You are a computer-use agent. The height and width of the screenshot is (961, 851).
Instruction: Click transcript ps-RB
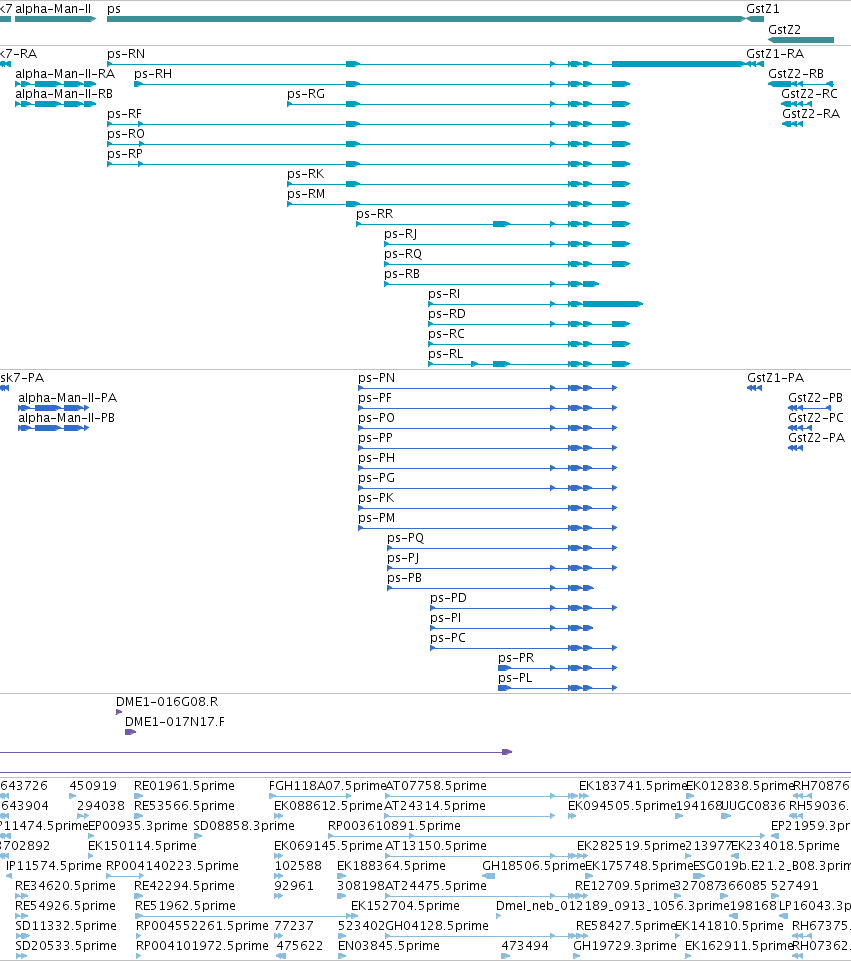pos(402,274)
